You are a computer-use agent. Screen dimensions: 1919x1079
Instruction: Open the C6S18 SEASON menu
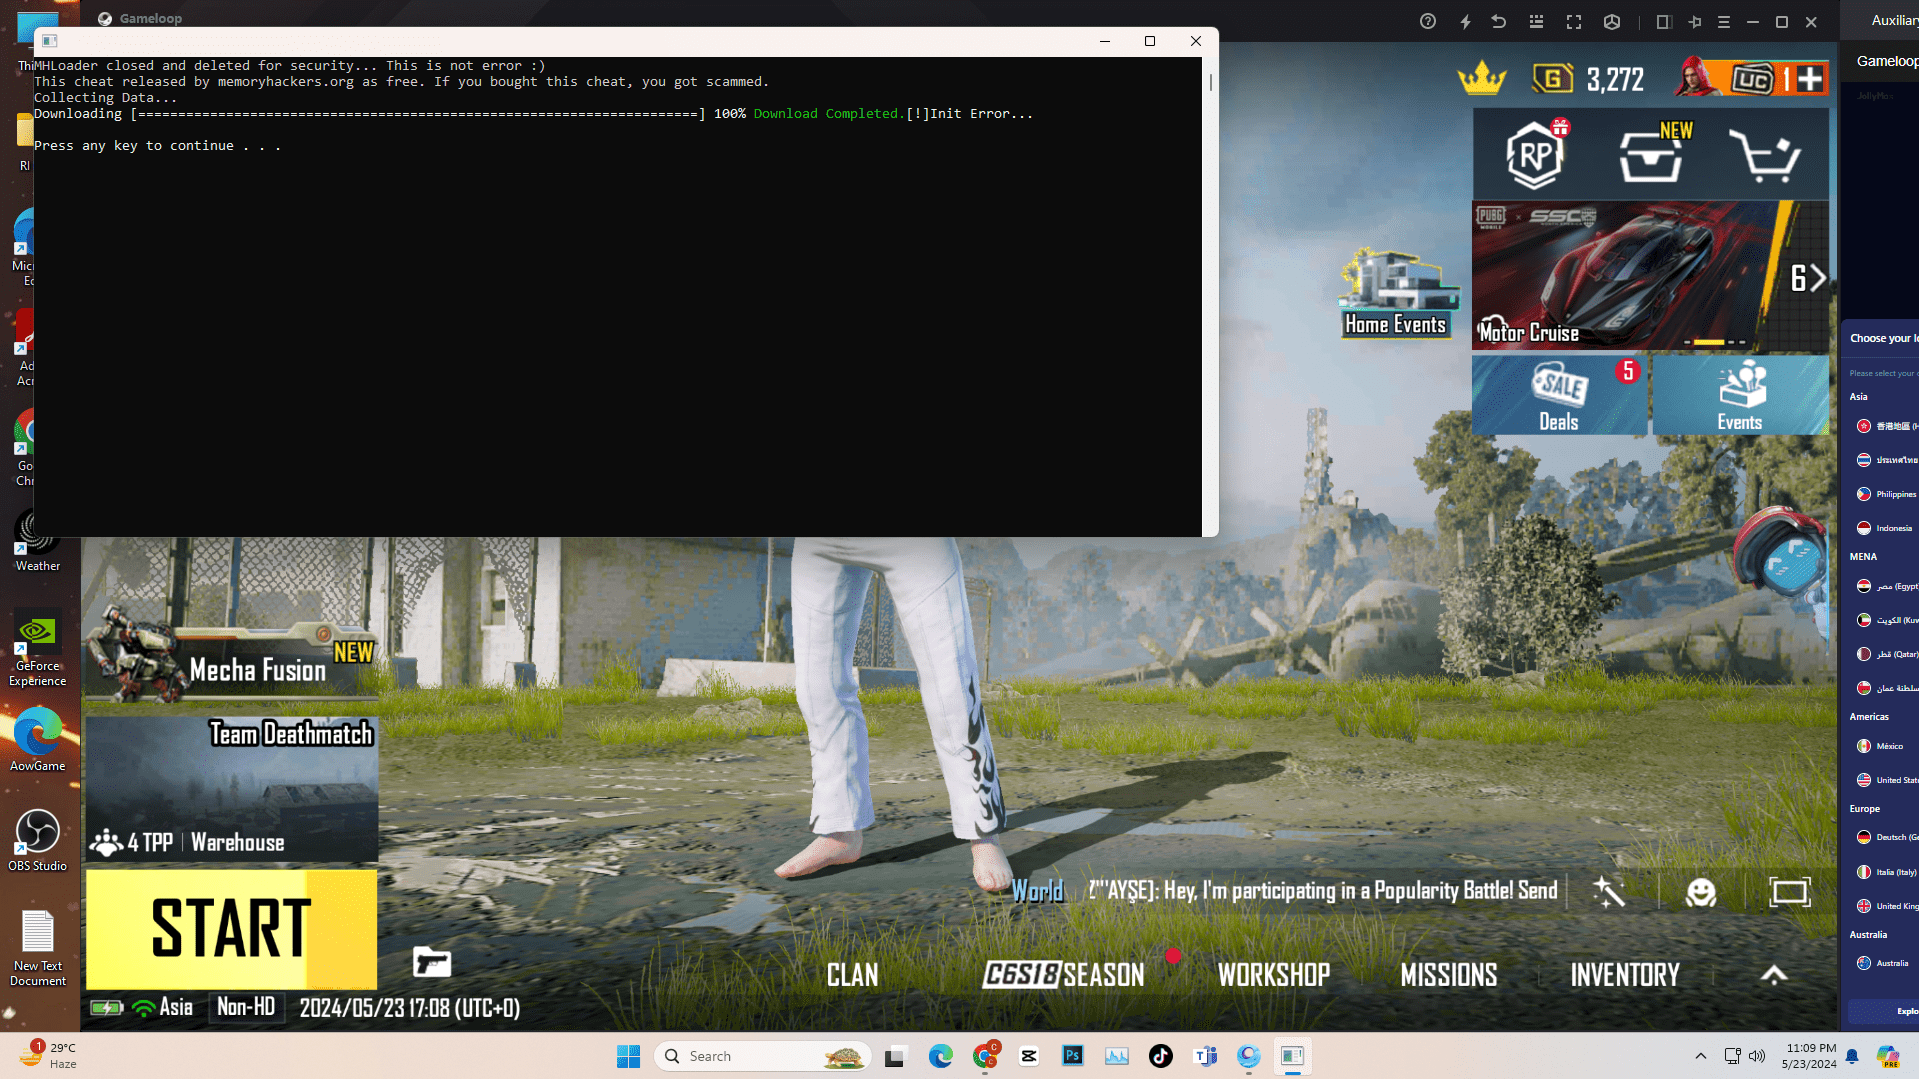[1063, 975]
